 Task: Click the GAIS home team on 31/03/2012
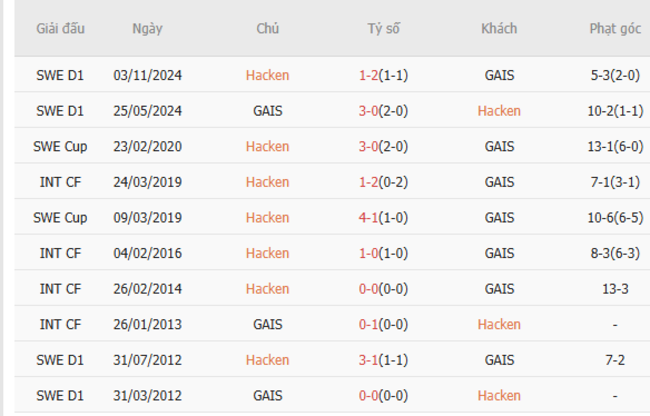[x=267, y=396]
